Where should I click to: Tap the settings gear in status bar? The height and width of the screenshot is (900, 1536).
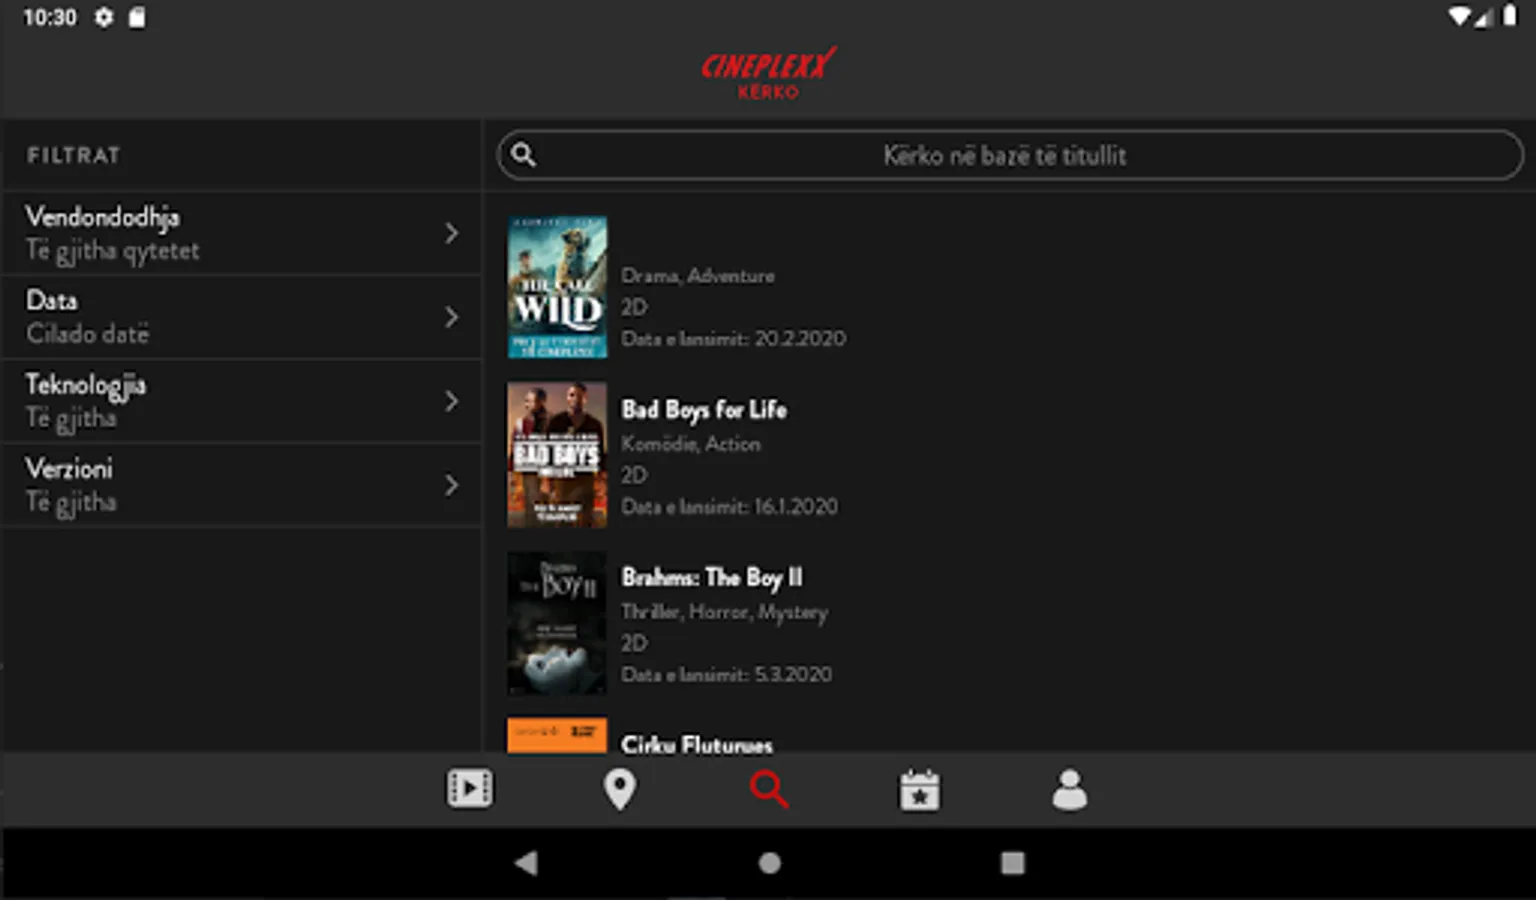coord(104,17)
